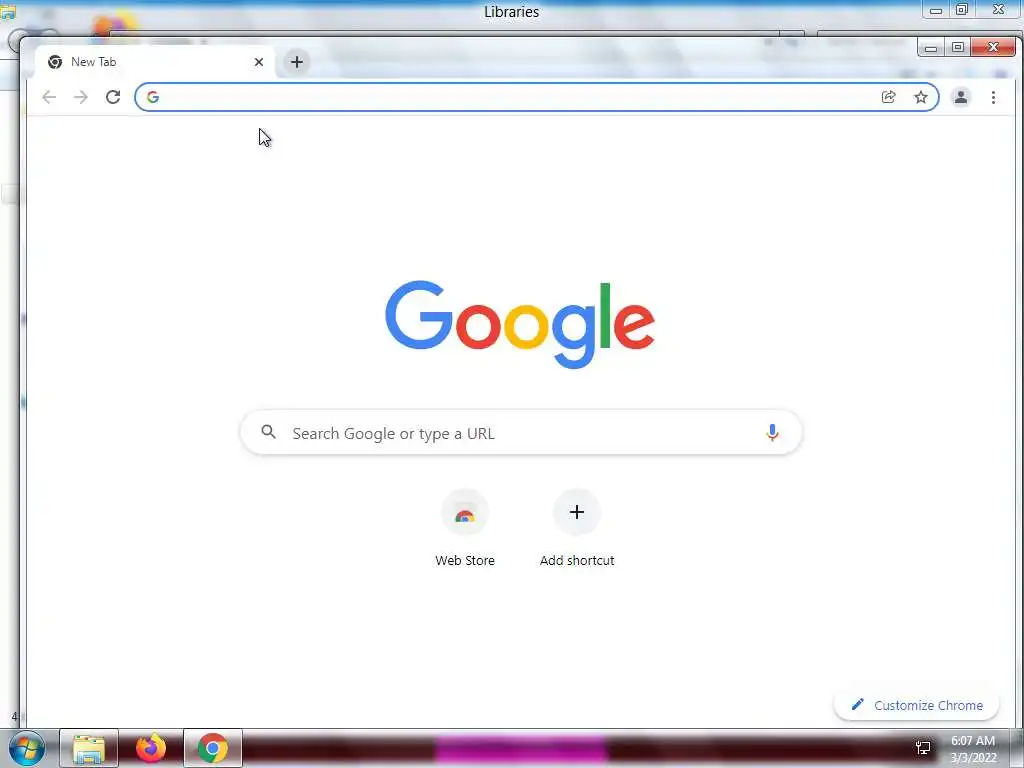Open Windows Explorer from taskbar
Screen dimensions: 1024x768
tap(89, 748)
